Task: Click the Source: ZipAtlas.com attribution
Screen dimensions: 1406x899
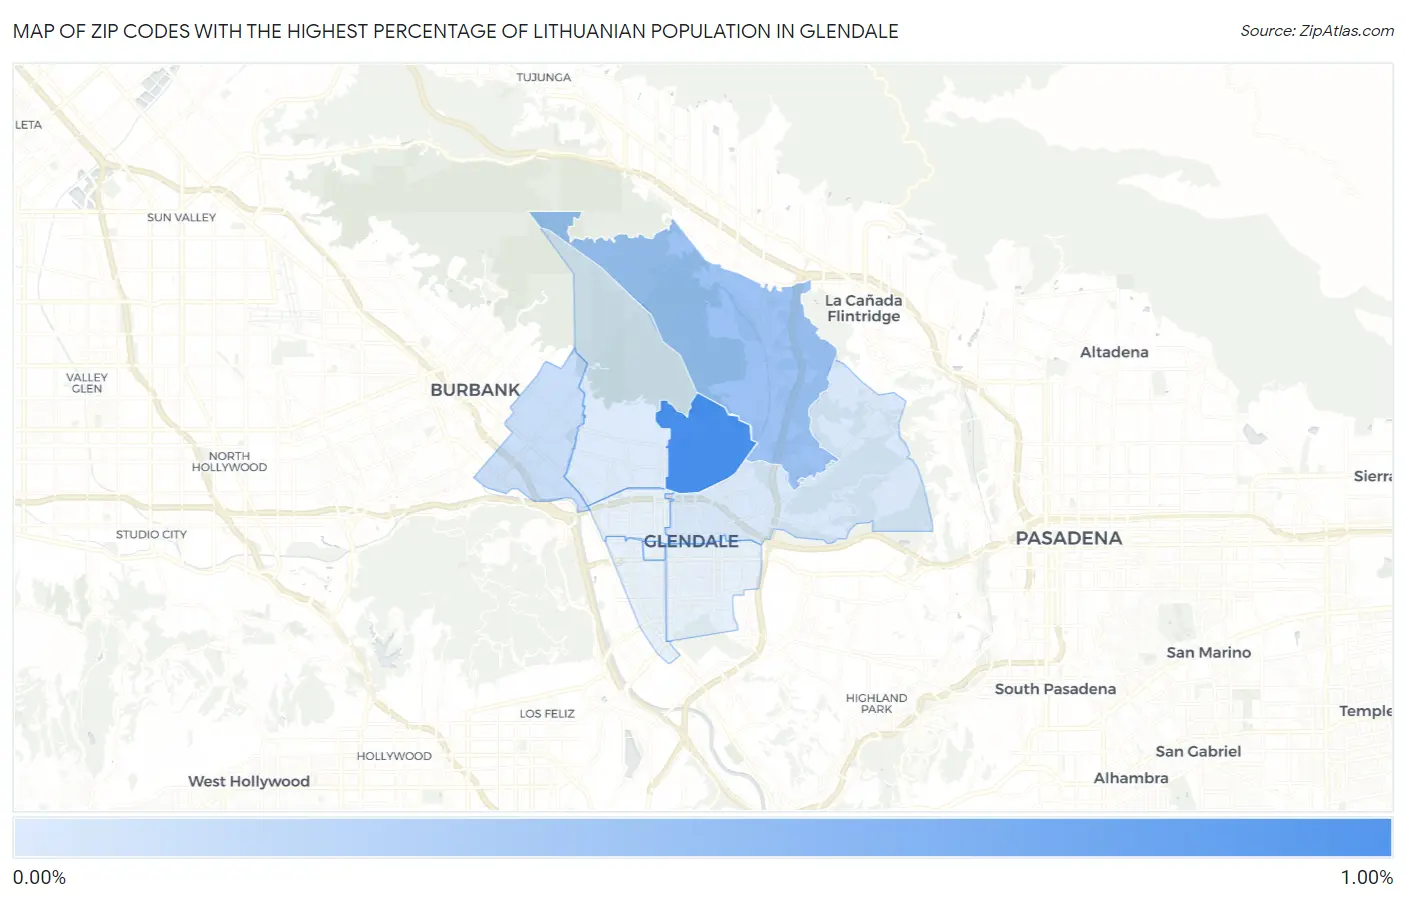Action: click(1317, 31)
